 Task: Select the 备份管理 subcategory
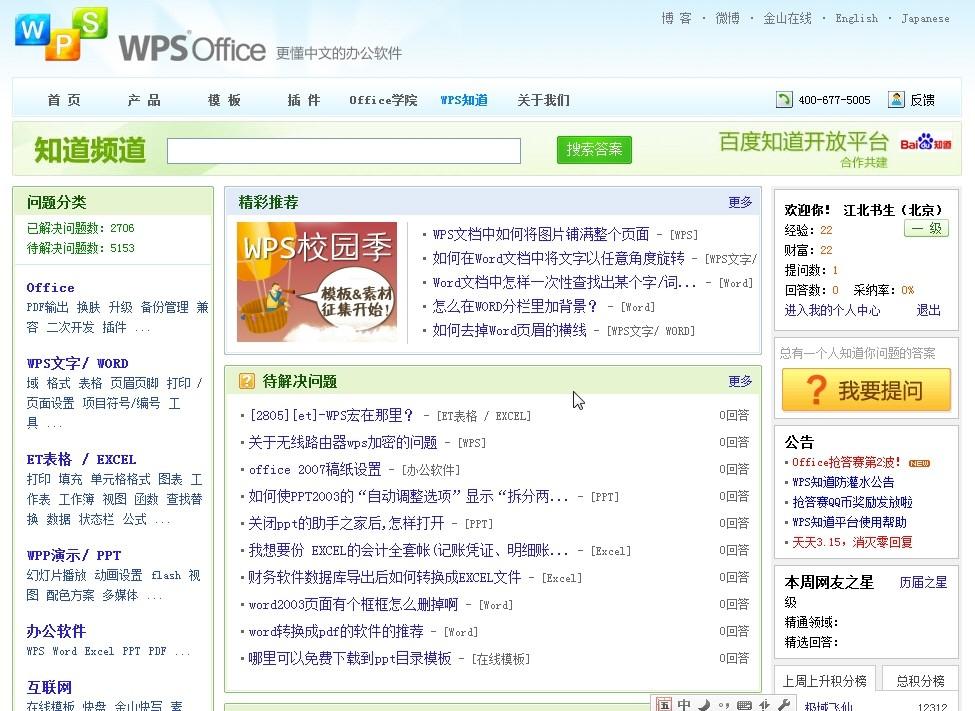click(165, 307)
